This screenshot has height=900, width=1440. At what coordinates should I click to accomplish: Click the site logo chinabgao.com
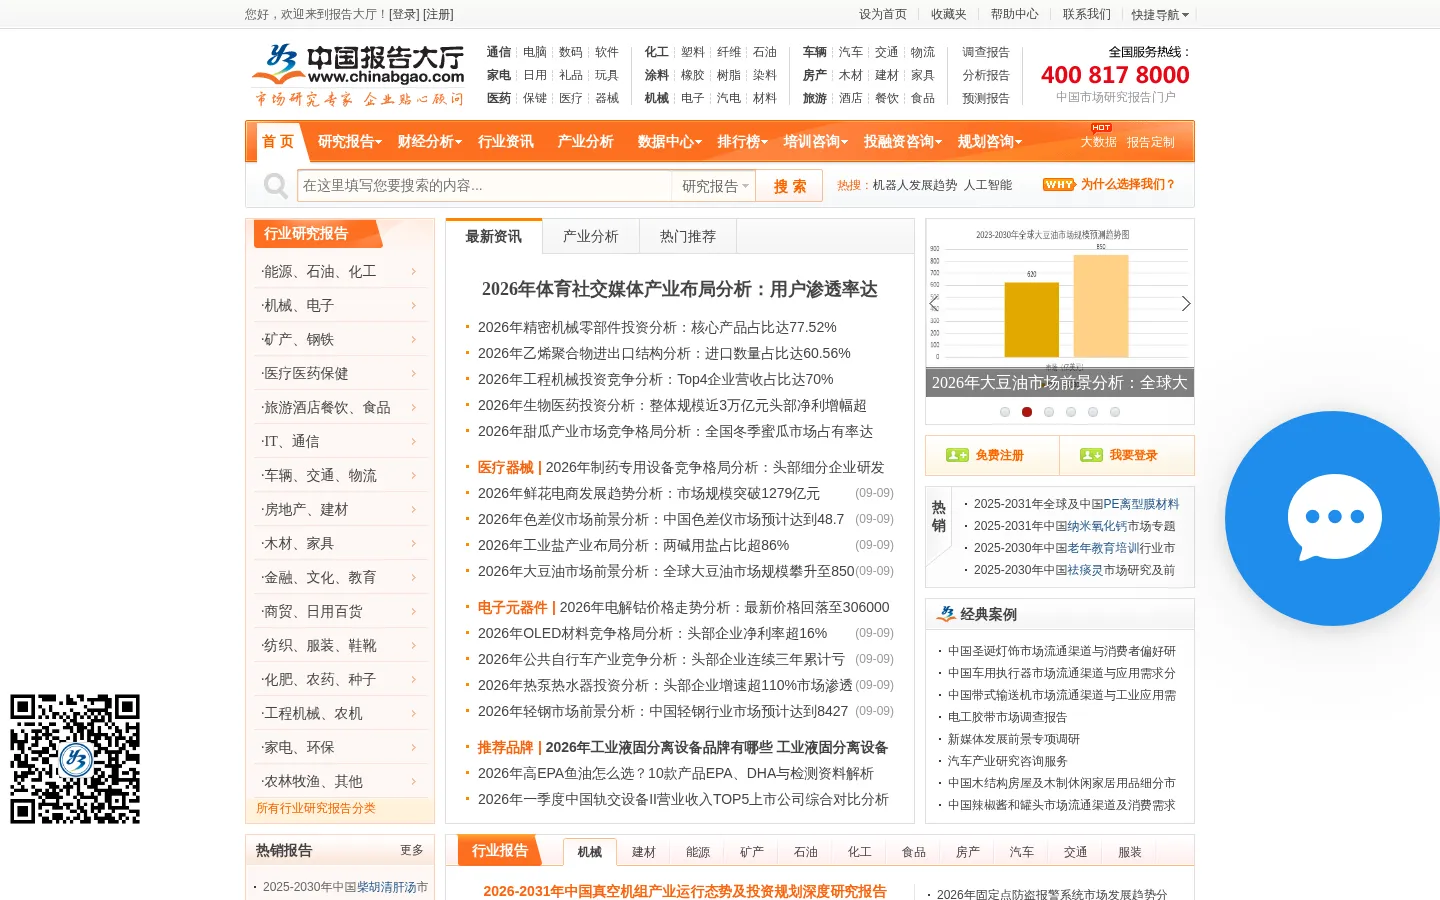tap(358, 75)
